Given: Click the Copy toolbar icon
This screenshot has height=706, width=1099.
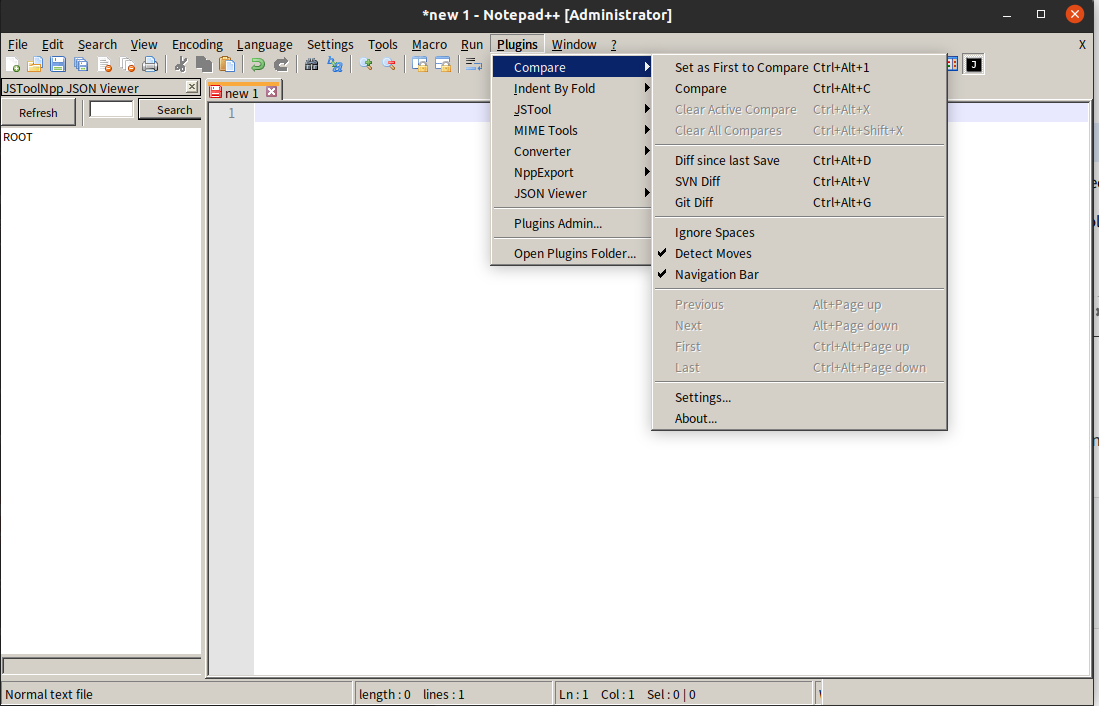Looking at the screenshot, I should (204, 65).
